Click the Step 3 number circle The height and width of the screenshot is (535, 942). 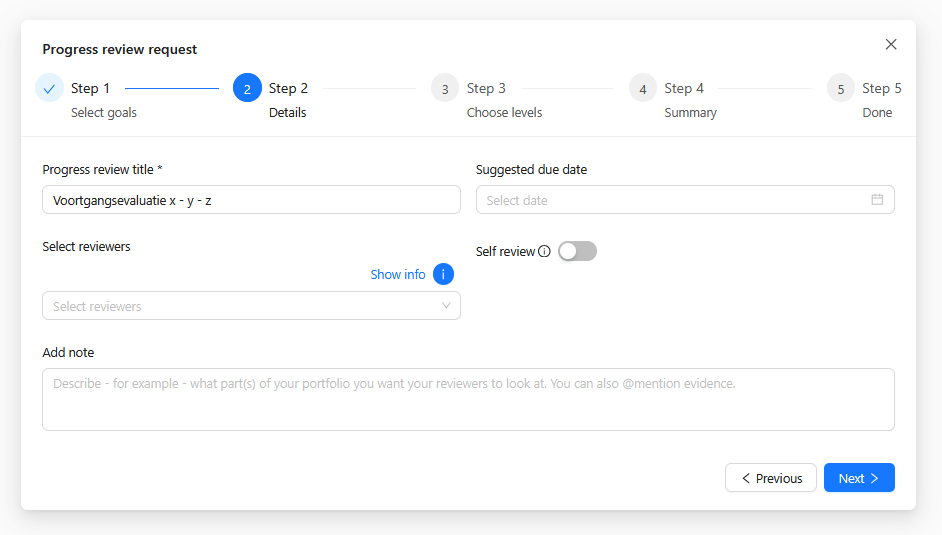point(445,88)
